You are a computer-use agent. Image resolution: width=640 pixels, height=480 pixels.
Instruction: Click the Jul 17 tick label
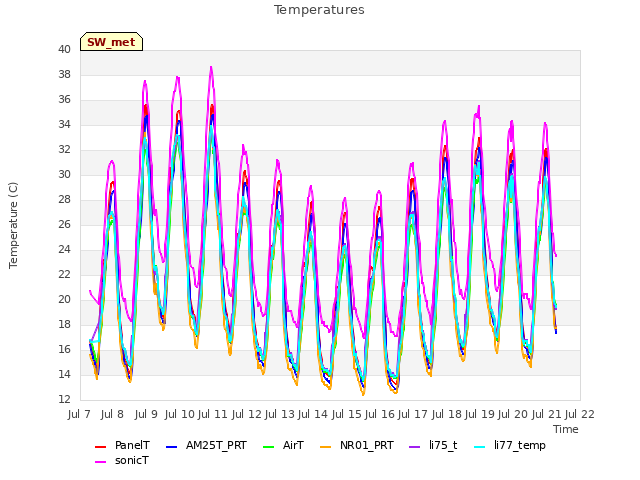tap(413, 414)
